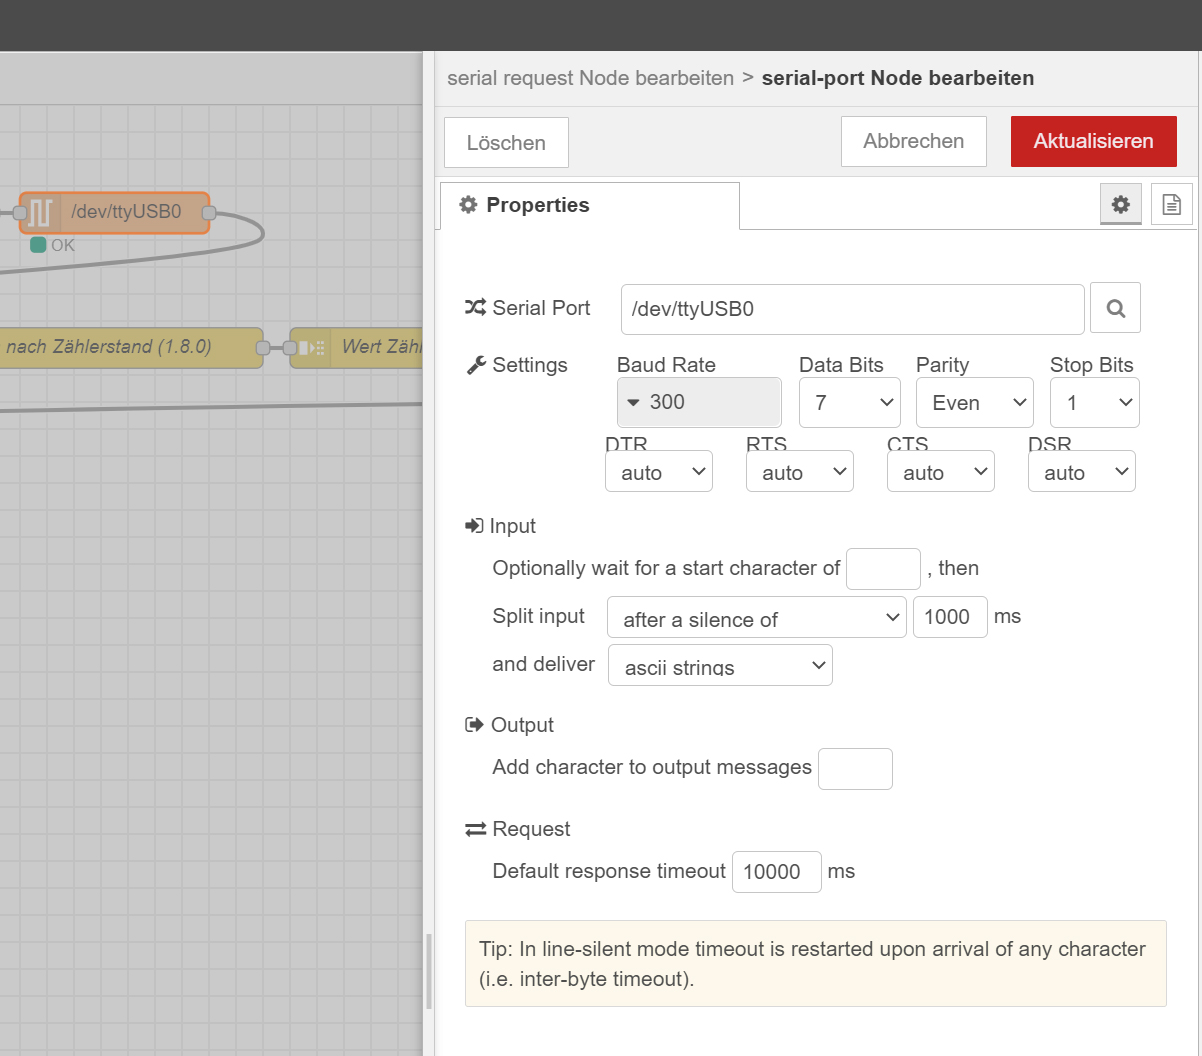1202x1056 pixels.
Task: Expand the Data Bits dropdown
Action: tap(849, 402)
